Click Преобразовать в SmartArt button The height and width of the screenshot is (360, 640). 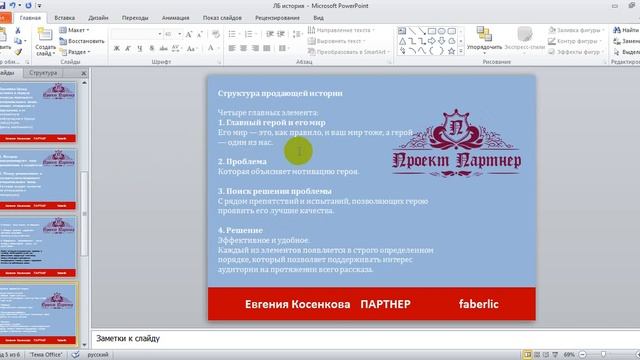[349, 52]
